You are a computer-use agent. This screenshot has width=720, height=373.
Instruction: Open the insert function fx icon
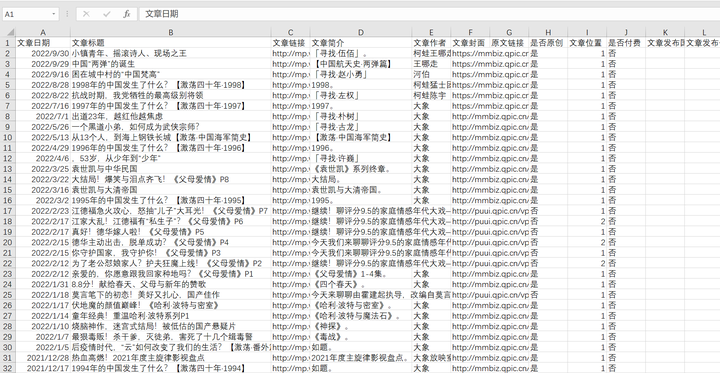(127, 14)
